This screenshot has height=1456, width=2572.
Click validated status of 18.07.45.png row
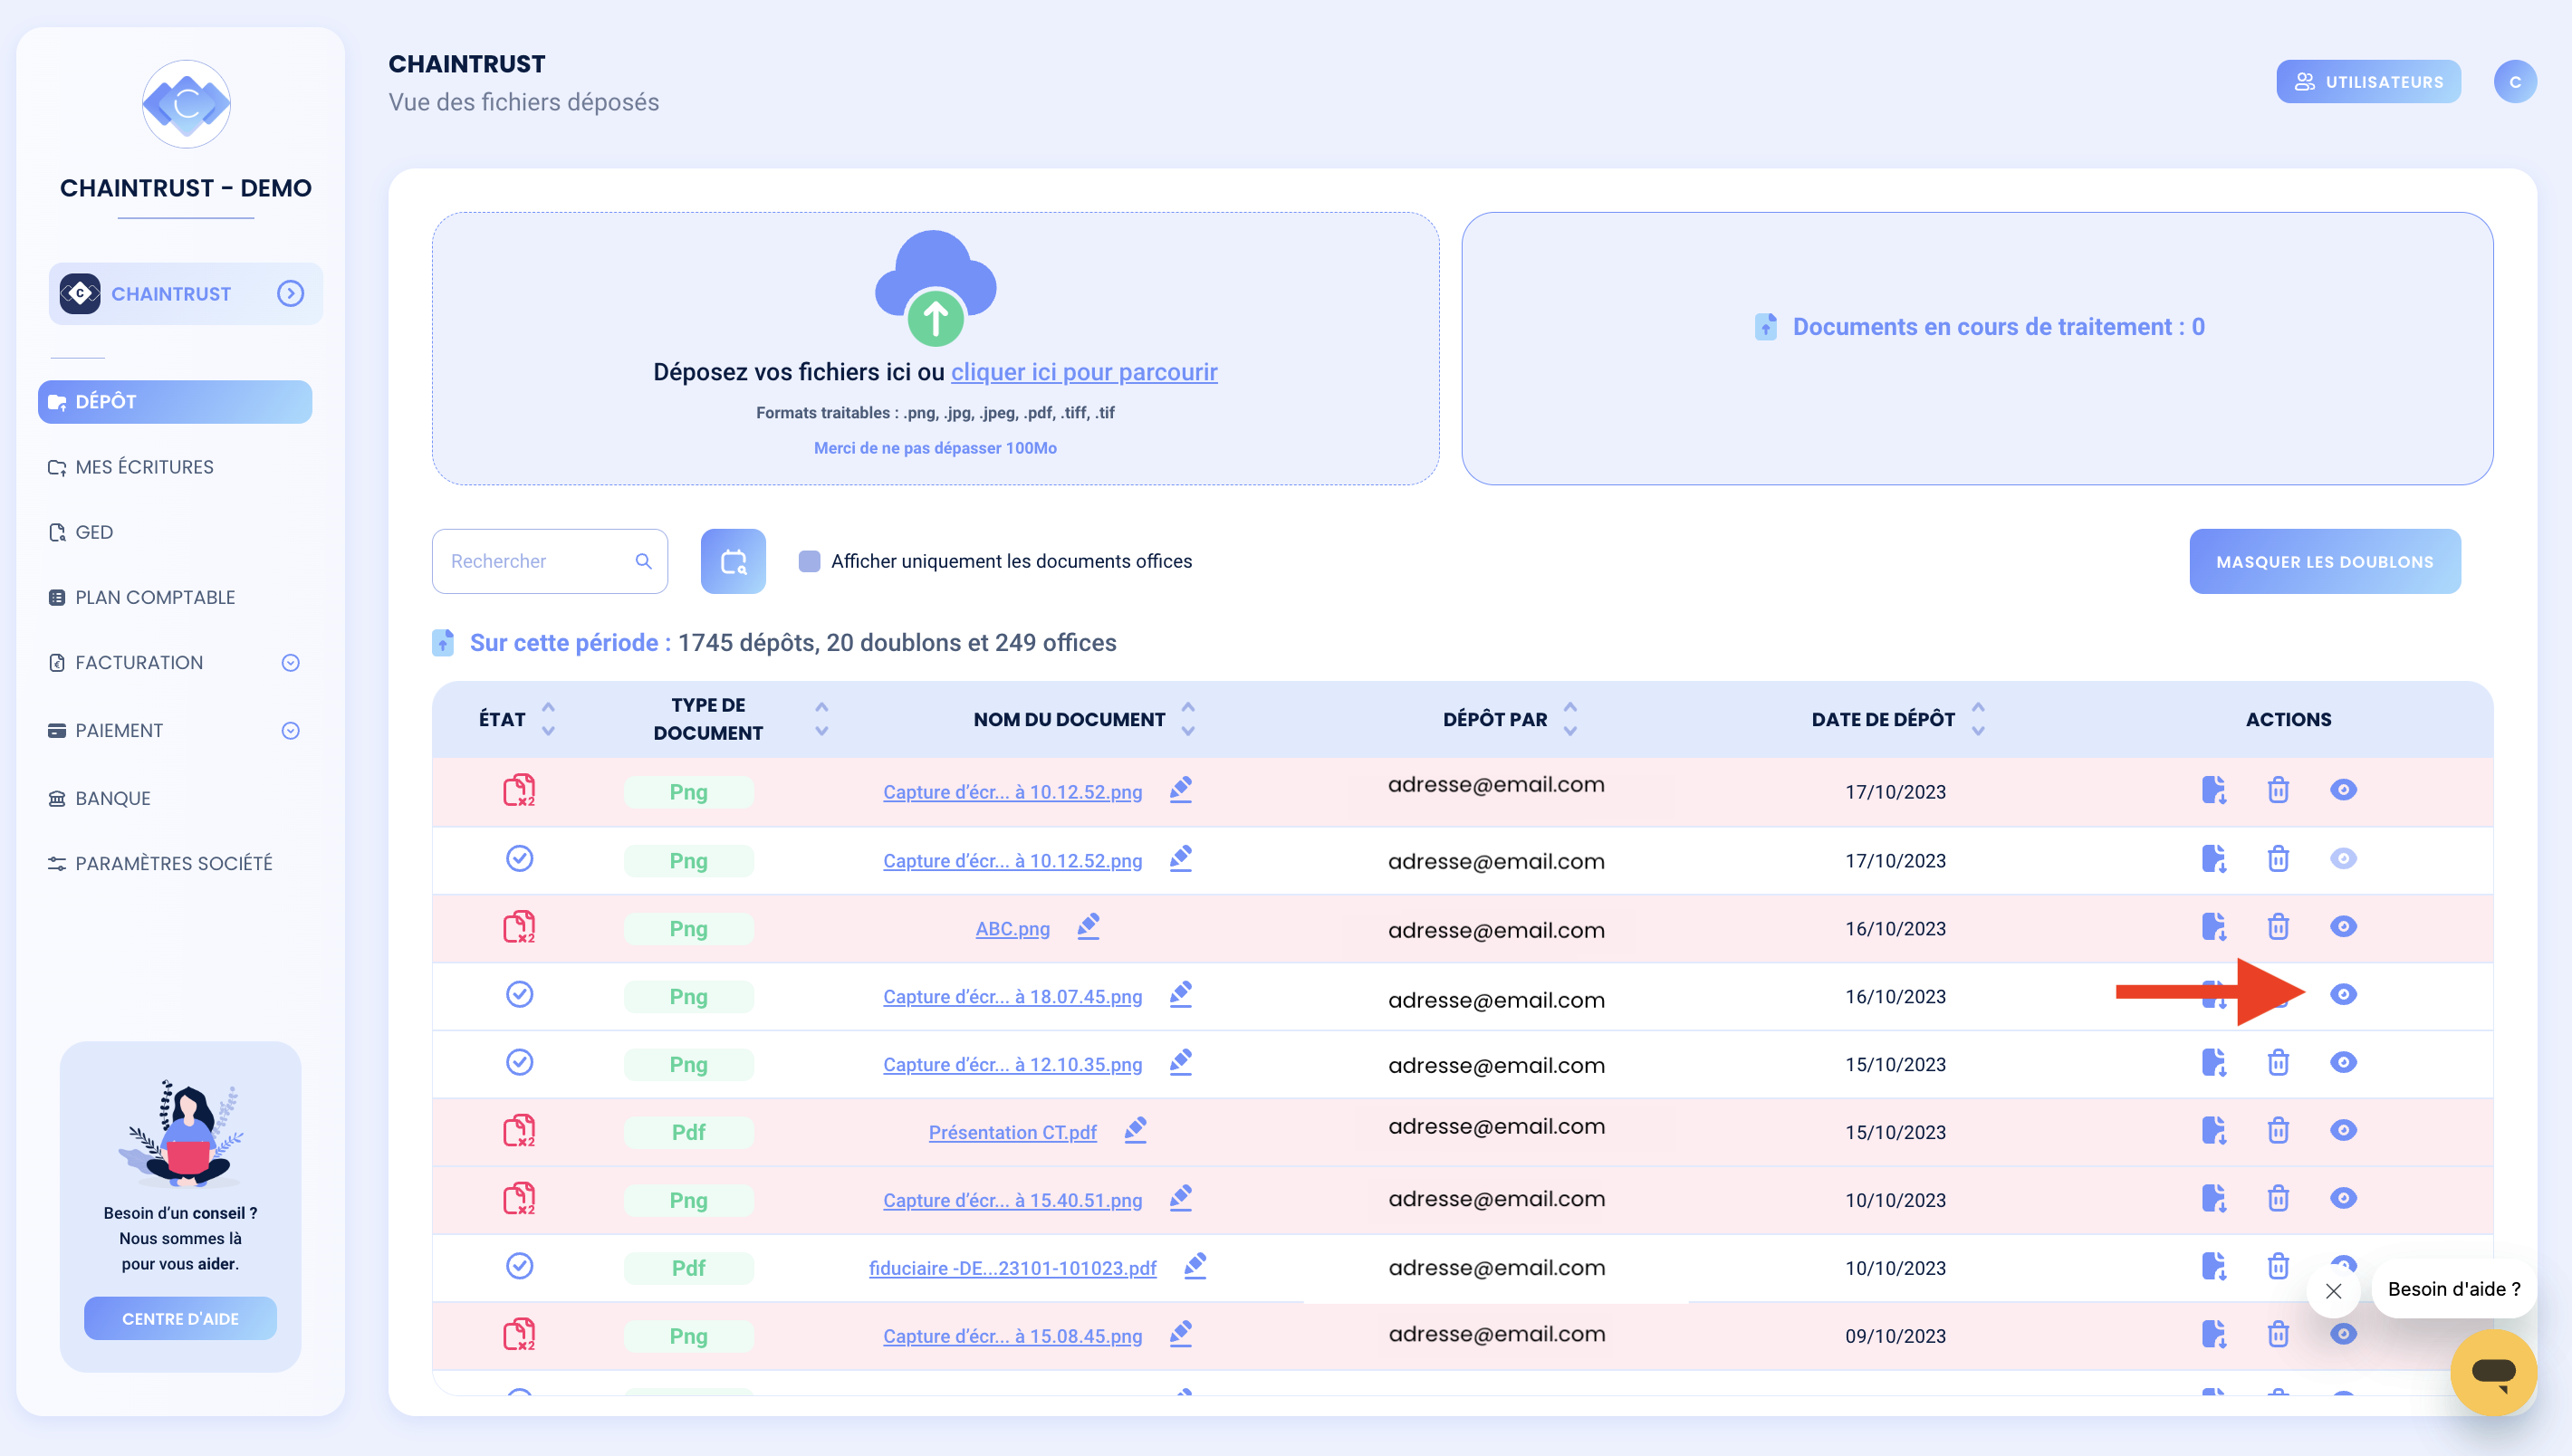[519, 994]
